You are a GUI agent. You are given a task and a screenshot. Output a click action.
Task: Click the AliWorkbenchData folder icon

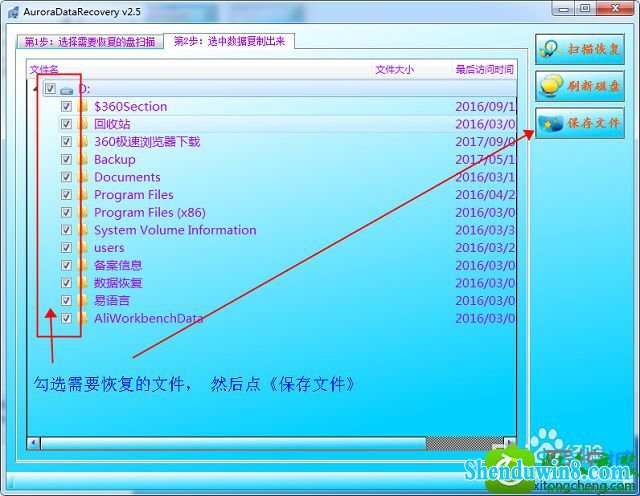(x=82, y=318)
